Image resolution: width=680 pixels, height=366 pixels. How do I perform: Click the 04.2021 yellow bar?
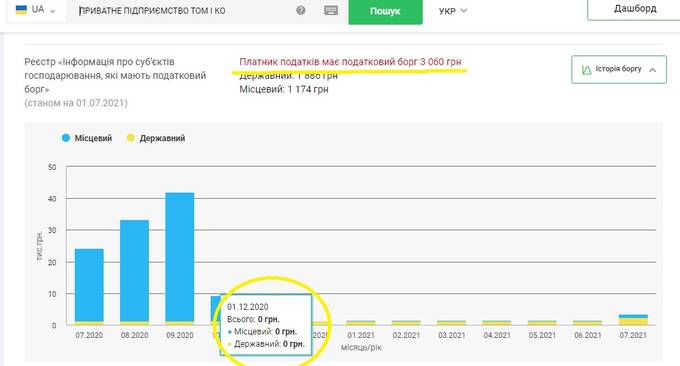497,323
